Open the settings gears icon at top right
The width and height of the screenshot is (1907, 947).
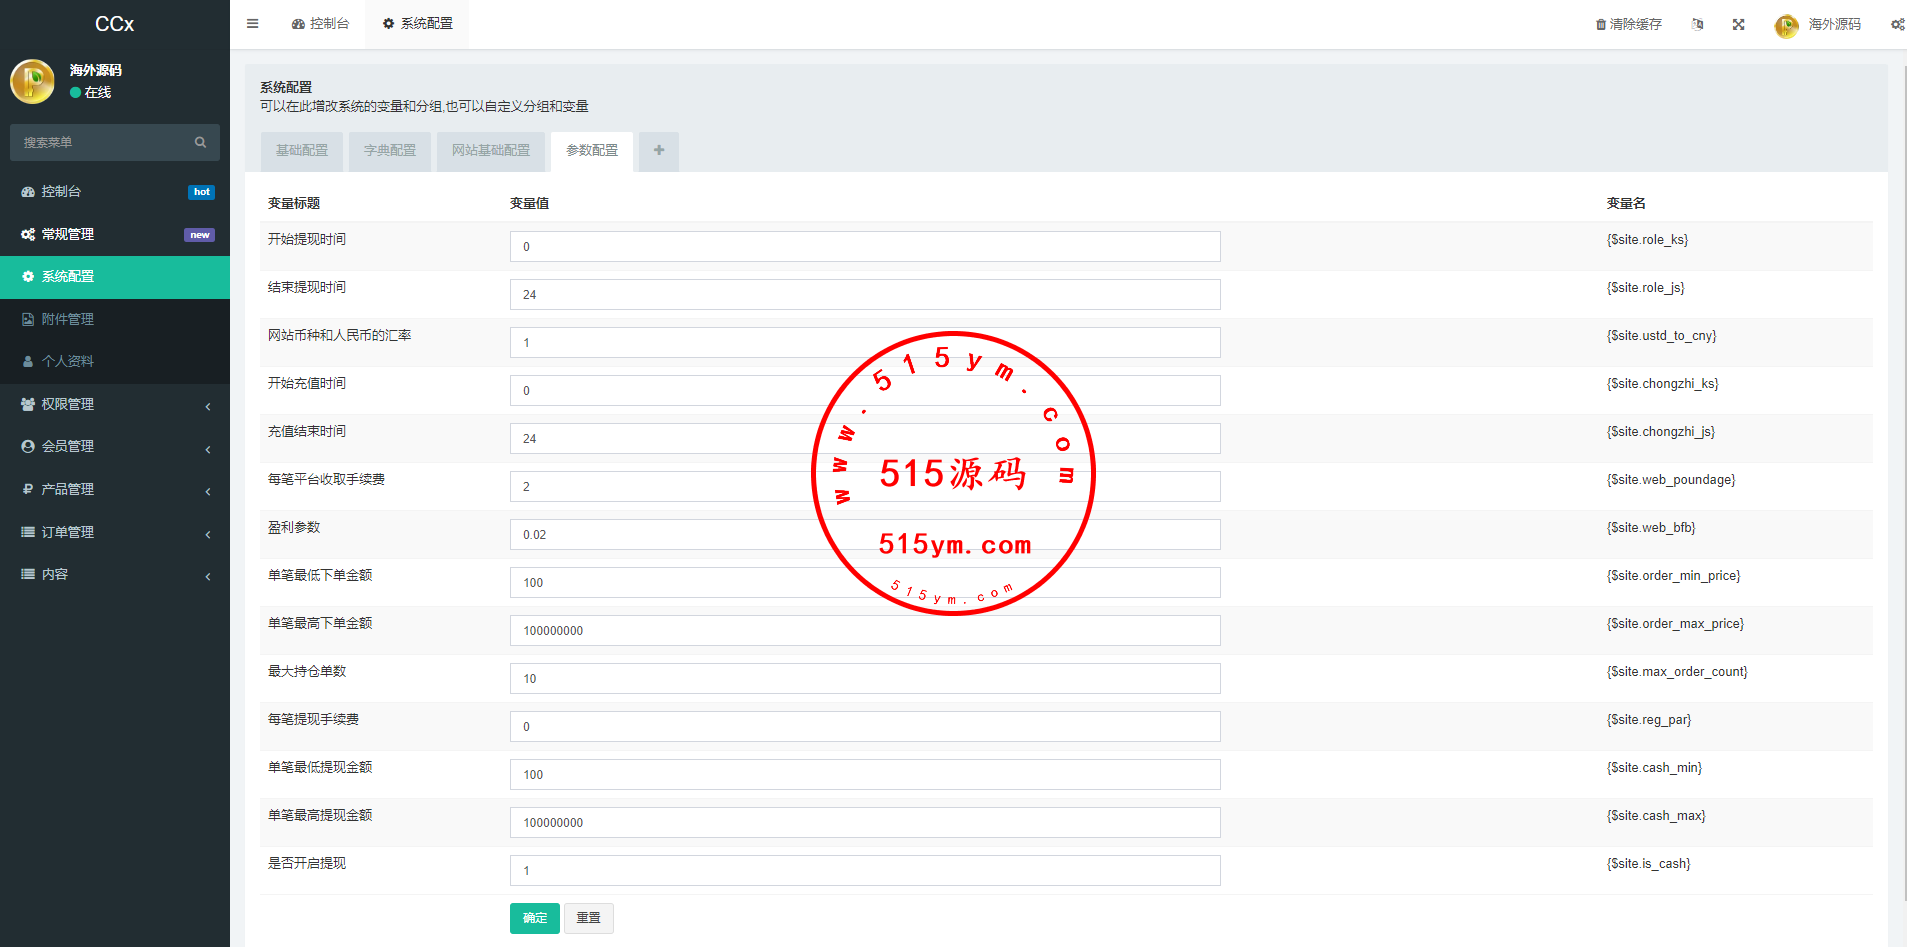pos(1897,25)
